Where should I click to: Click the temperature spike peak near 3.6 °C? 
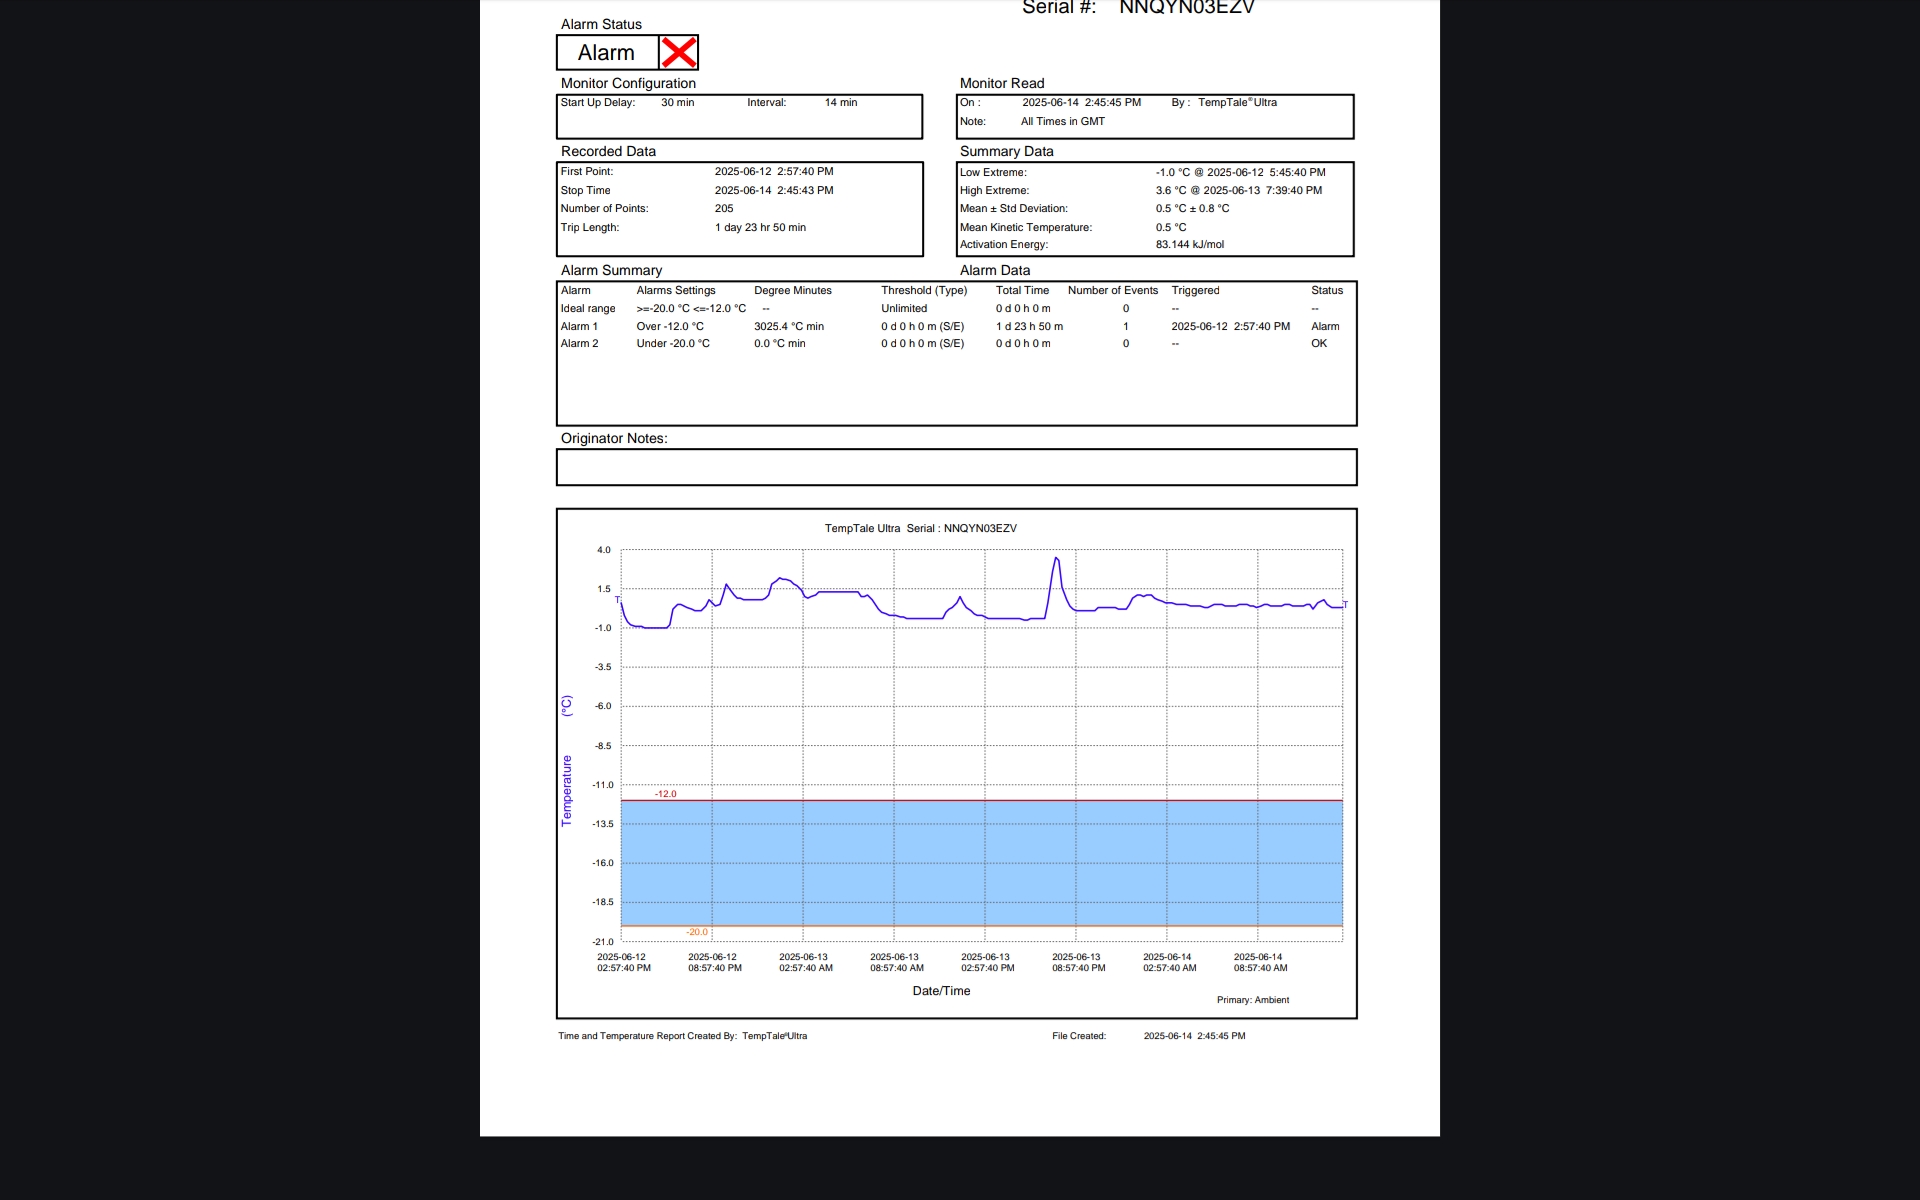point(1056,559)
